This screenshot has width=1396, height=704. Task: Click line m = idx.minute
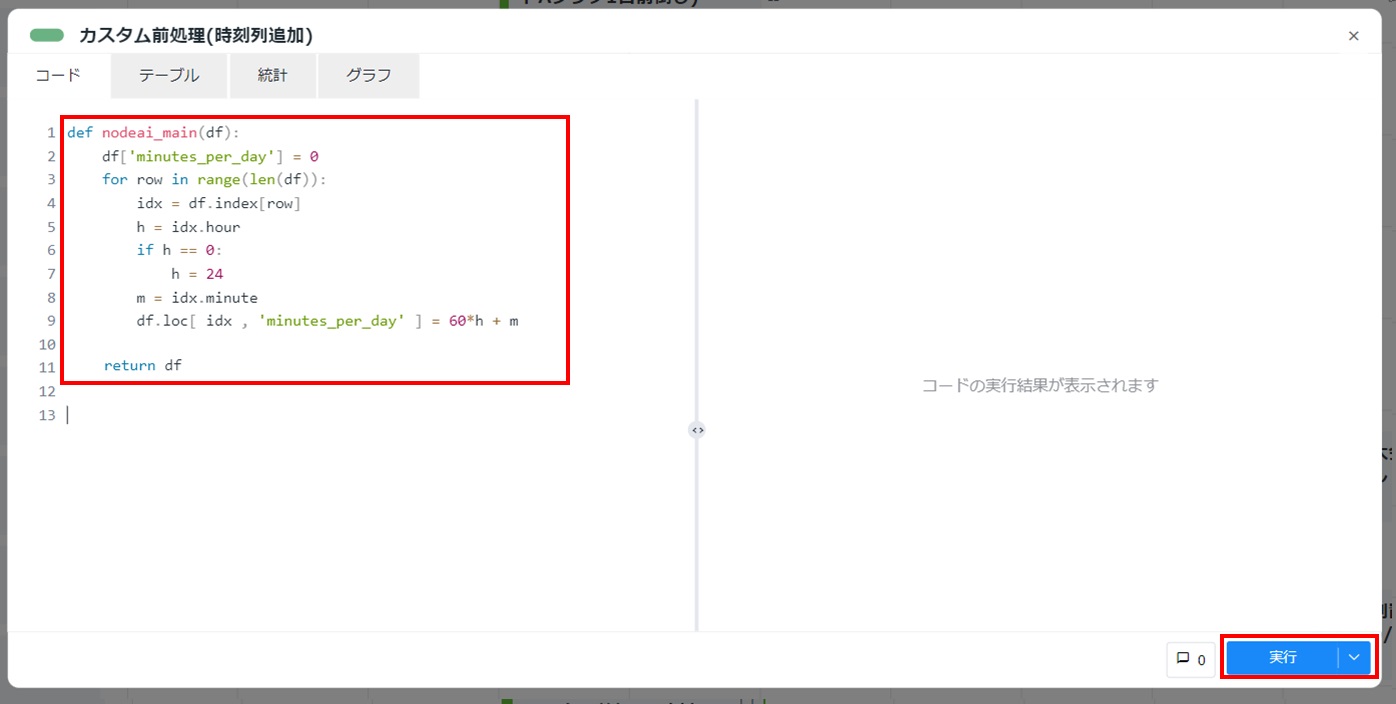[197, 298]
